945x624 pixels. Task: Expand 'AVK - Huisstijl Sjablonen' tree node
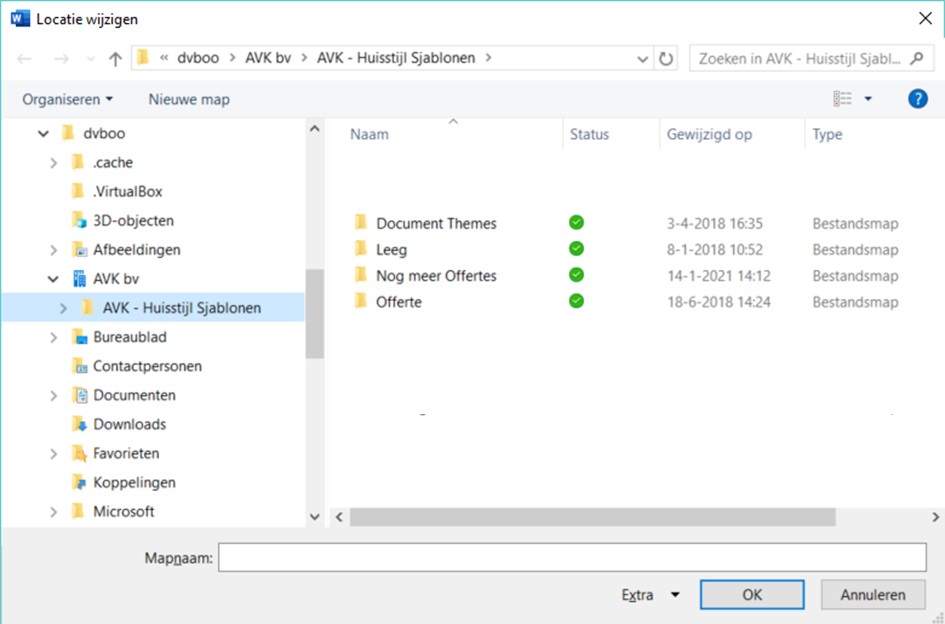(63, 308)
